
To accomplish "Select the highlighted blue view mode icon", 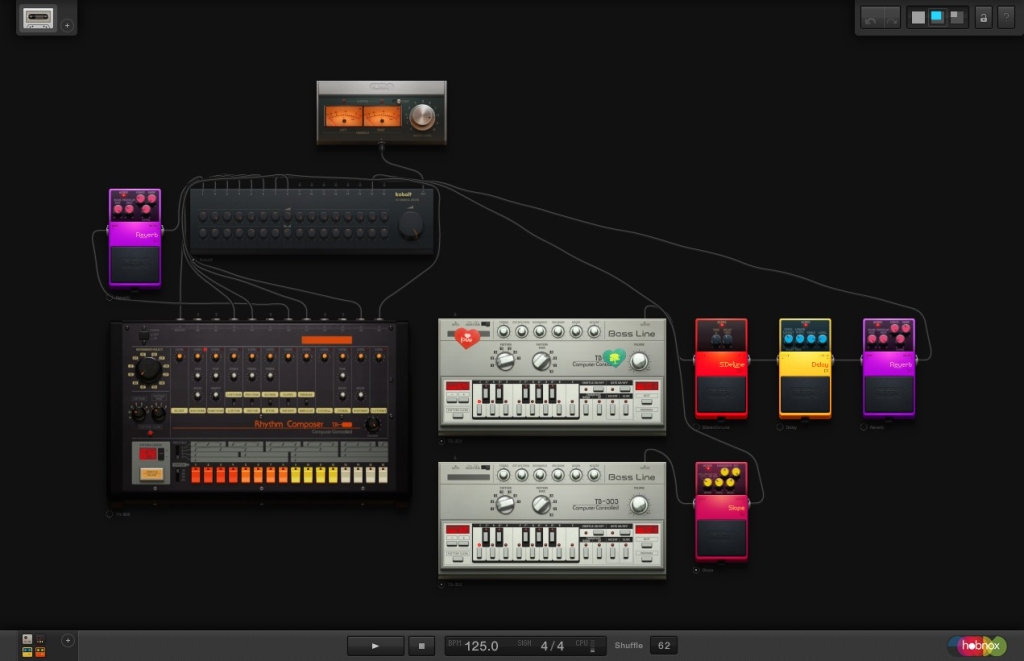I will coord(937,17).
